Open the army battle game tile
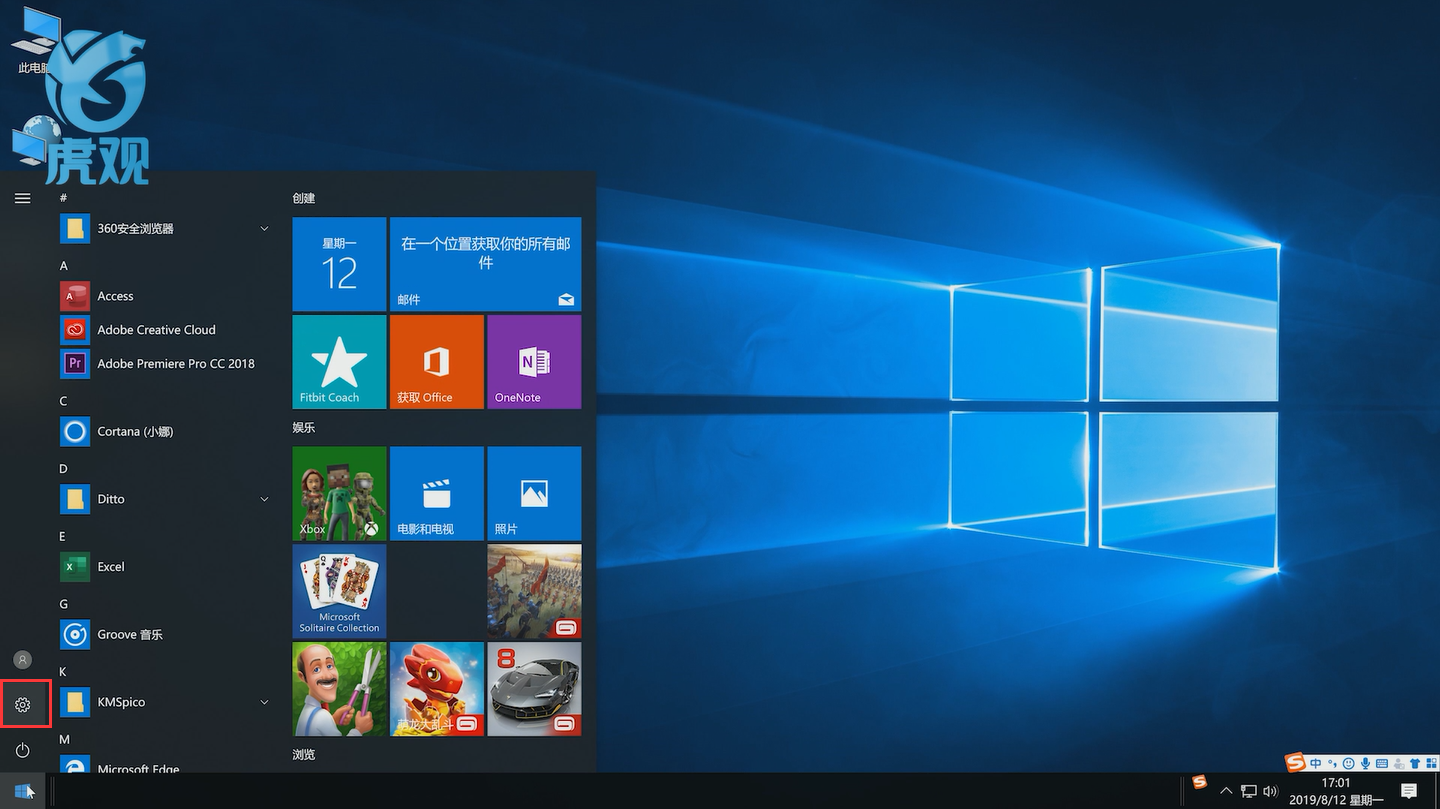Image resolution: width=1440 pixels, height=809 pixels. click(534, 591)
